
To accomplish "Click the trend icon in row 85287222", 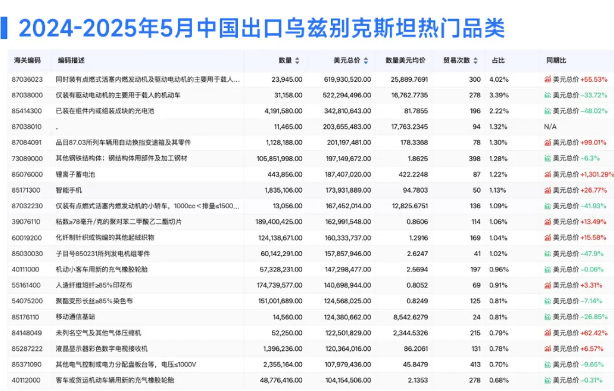I will (x=547, y=349).
